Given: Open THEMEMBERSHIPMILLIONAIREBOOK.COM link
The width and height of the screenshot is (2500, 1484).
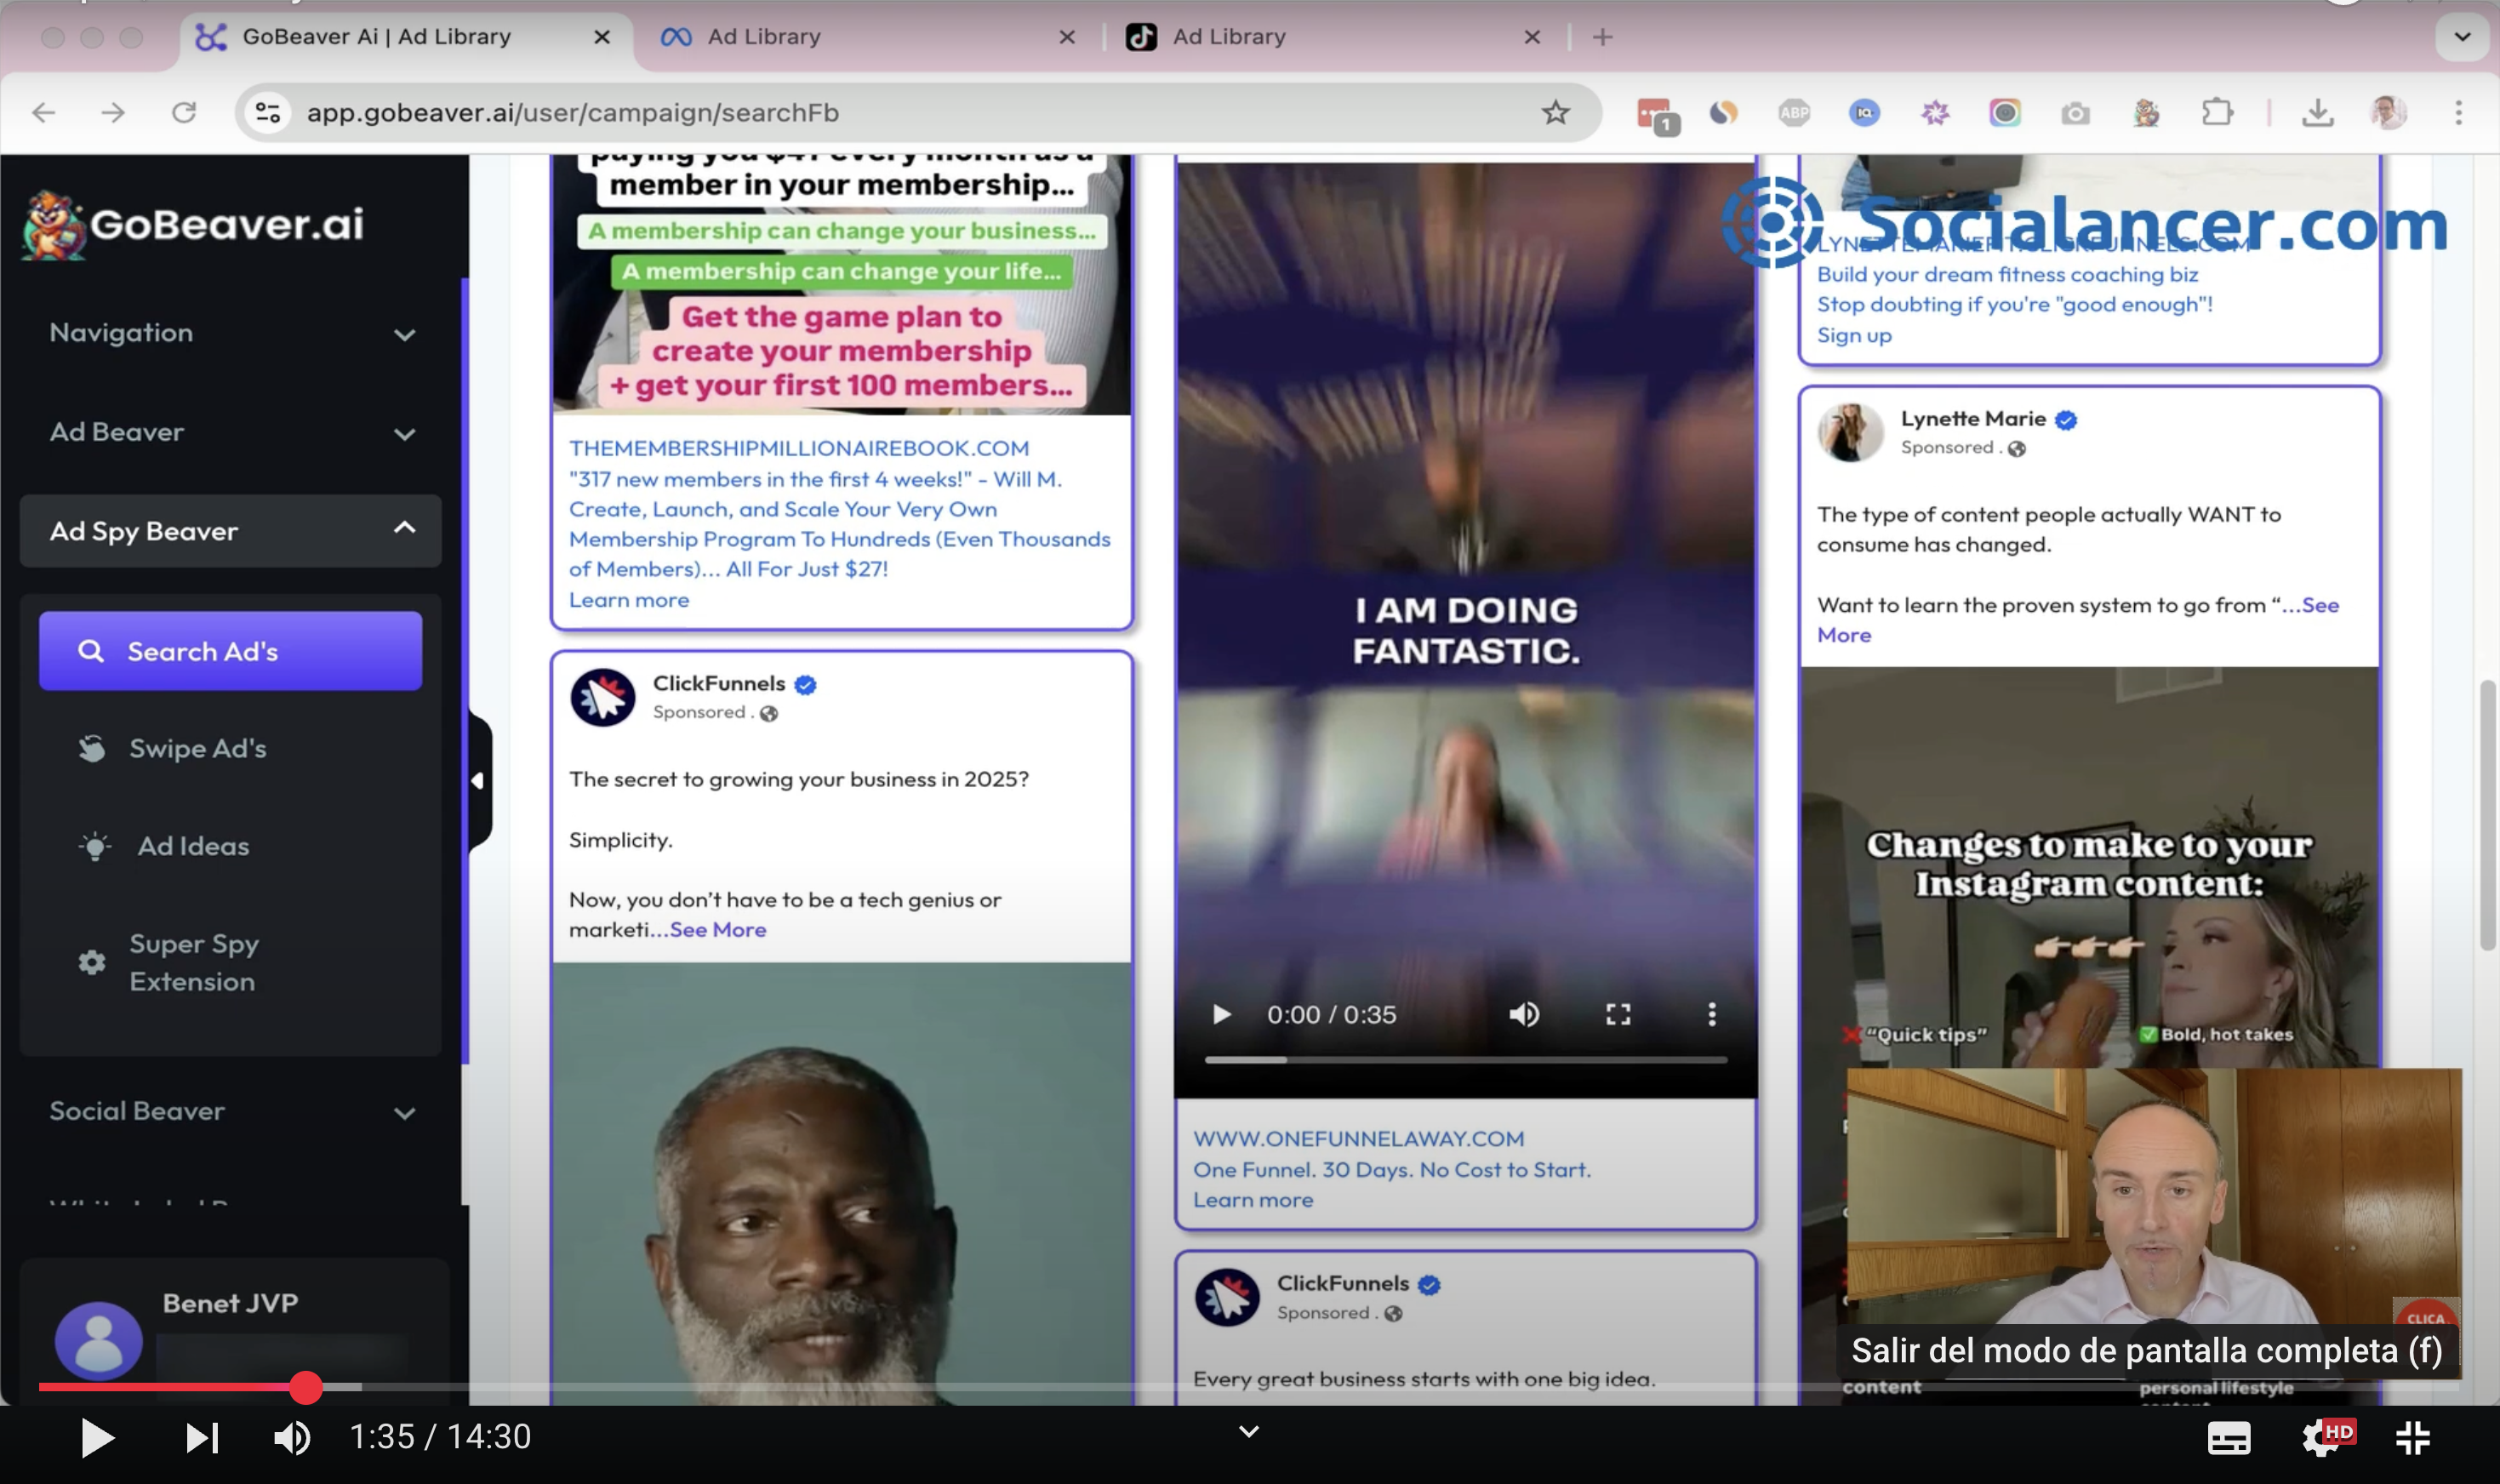Looking at the screenshot, I should pos(799,449).
